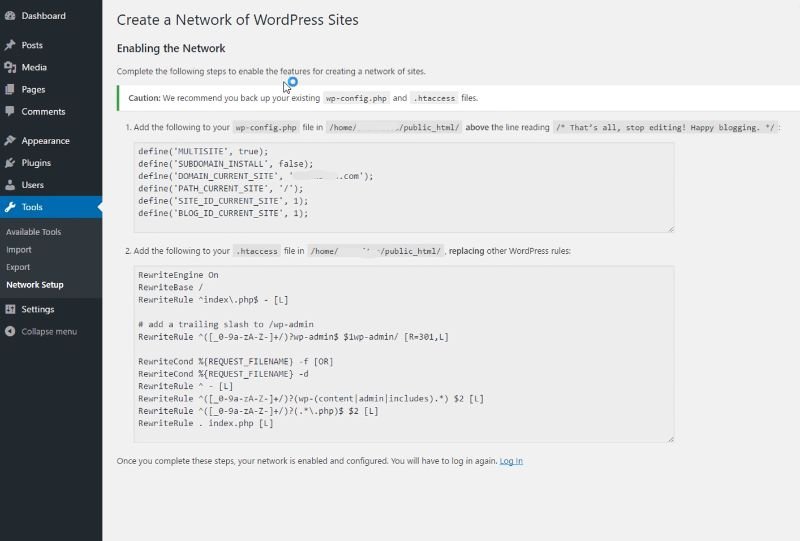
Task: Open the Dashboard menu item
Action: (43, 16)
